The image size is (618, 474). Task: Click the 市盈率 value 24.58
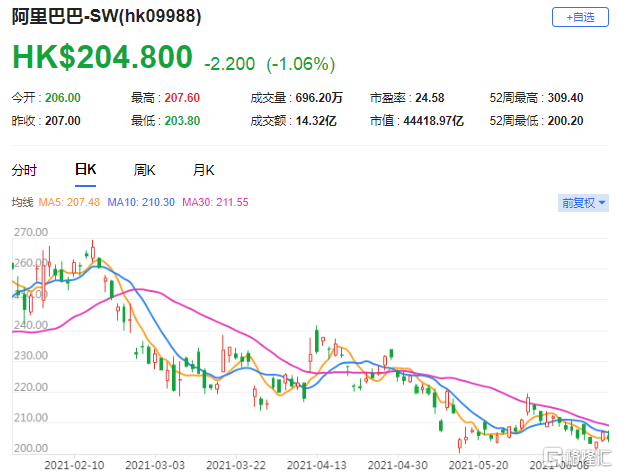coord(430,98)
